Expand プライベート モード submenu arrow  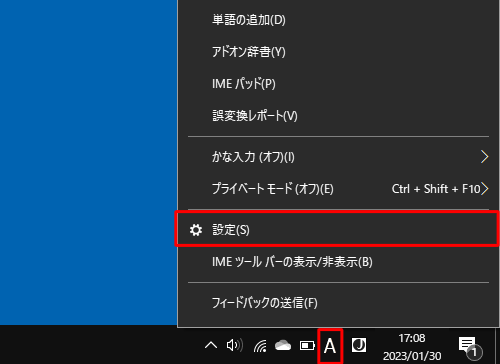click(x=485, y=189)
